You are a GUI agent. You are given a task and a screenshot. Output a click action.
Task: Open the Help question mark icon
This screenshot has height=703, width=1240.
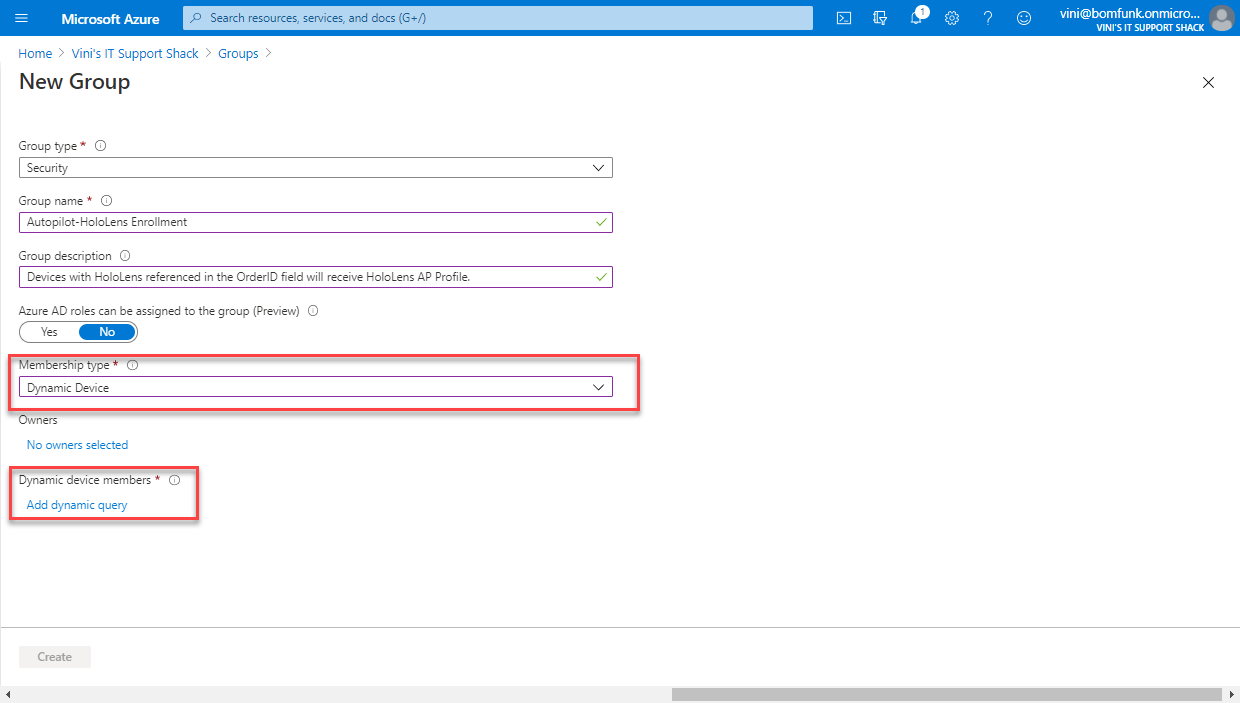pyautogui.click(x=988, y=18)
